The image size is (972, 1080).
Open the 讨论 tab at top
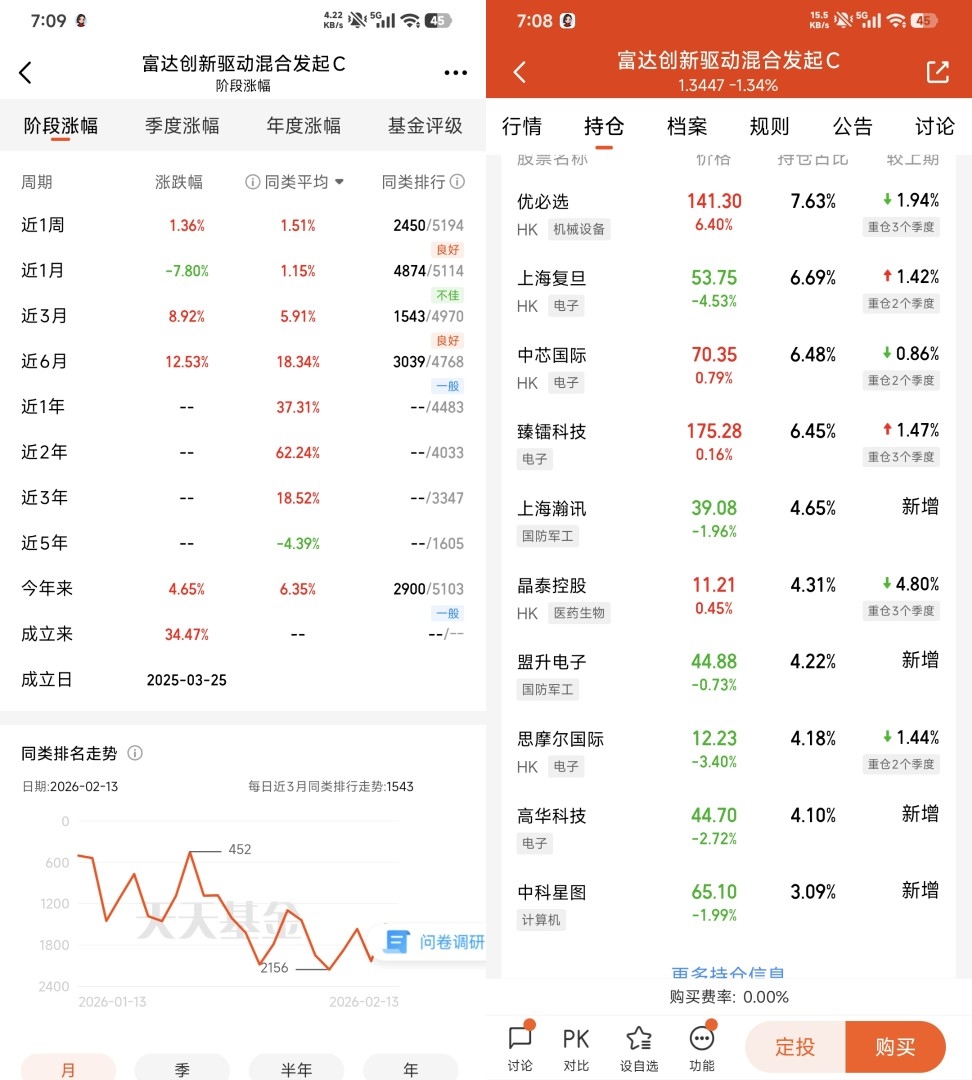click(x=935, y=126)
